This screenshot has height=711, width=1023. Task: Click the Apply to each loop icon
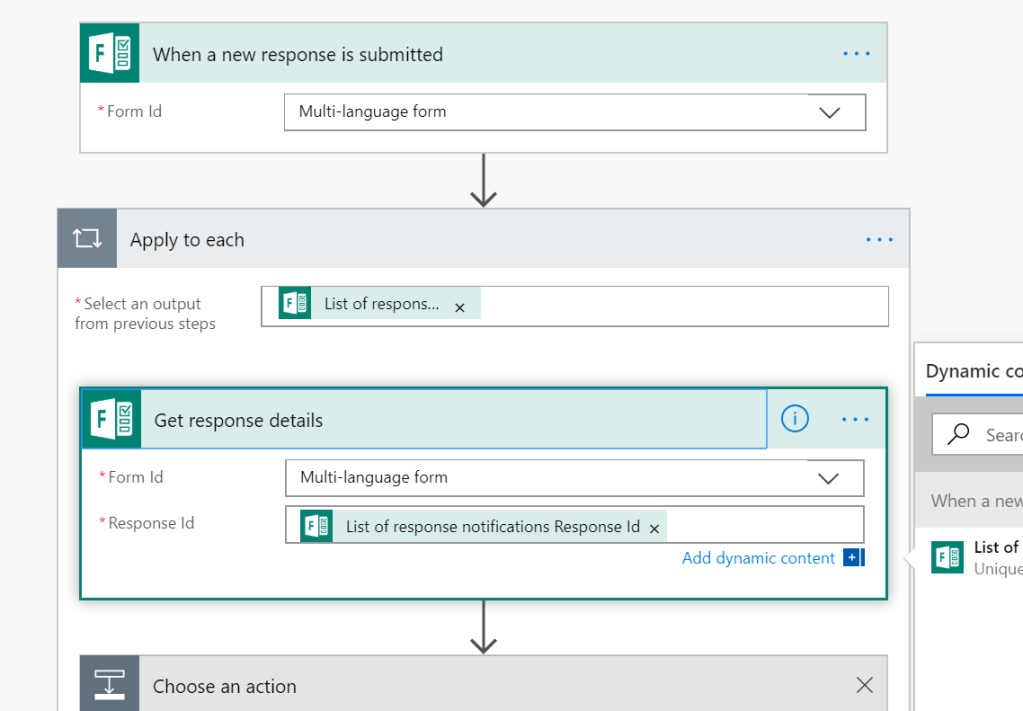pyautogui.click(x=87, y=239)
